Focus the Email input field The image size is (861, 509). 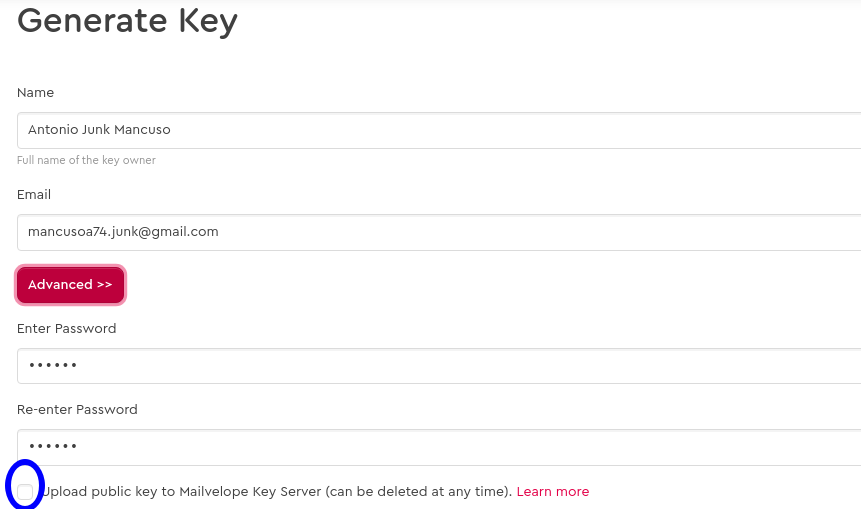click(x=439, y=232)
